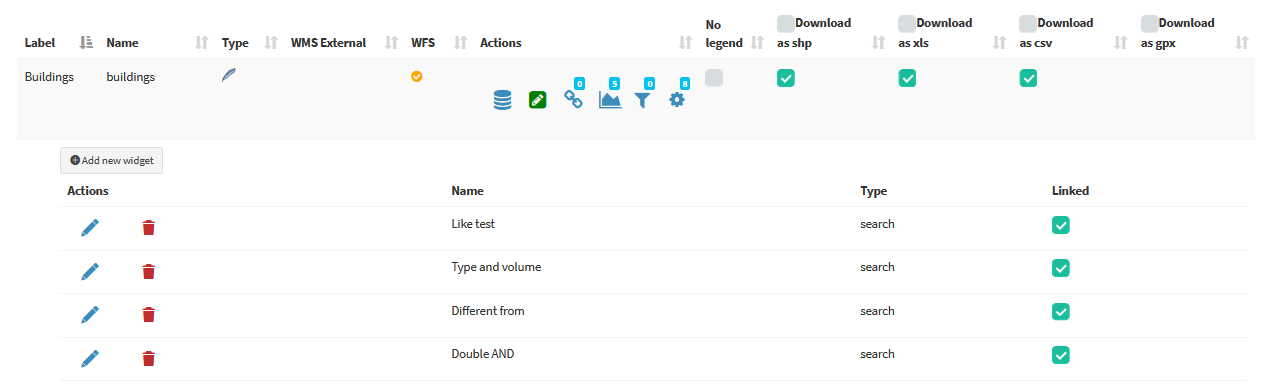Screen dimensions: 1269x383
Task: Uncheck Download as csv for Buildings row
Action: click(x=1028, y=78)
